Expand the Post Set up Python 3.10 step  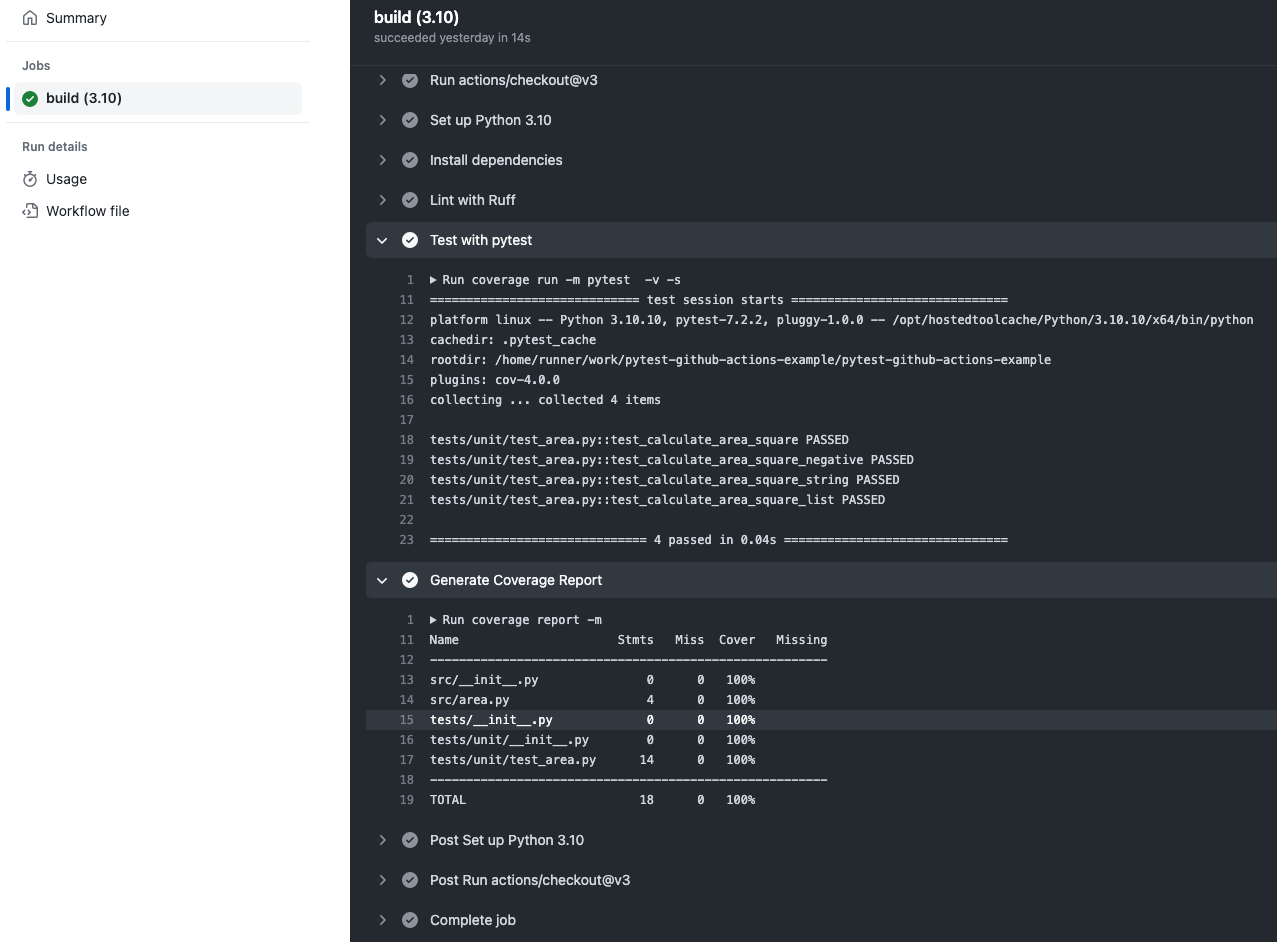point(382,839)
